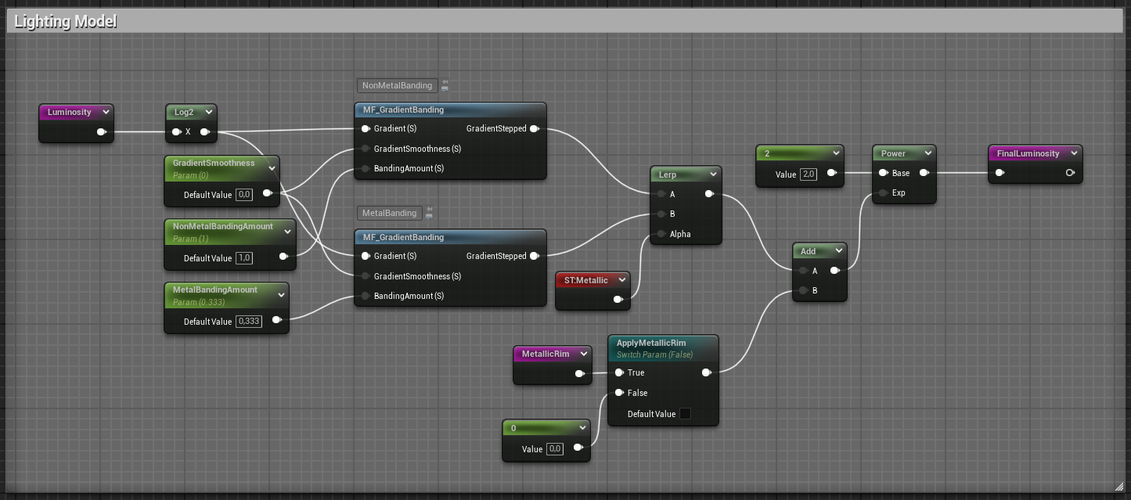This screenshot has height=500, width=1131.
Task: Expand the Power node chevron
Action: 928,153
